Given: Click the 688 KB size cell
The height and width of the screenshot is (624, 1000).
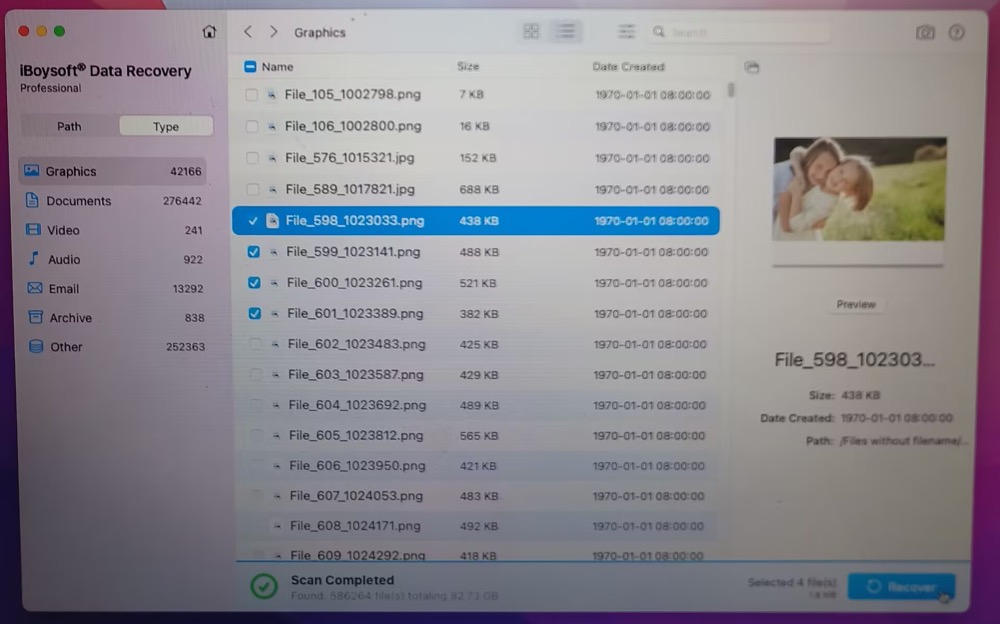Looking at the screenshot, I should [479, 189].
